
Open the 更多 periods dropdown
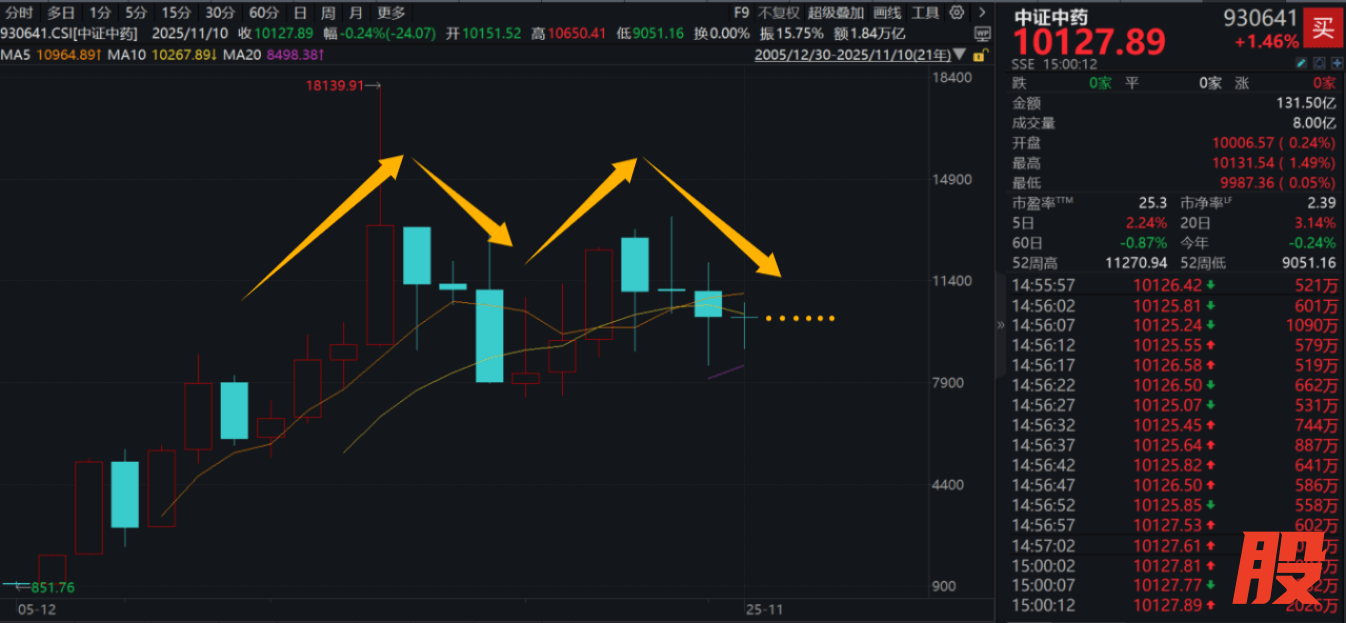pos(391,13)
